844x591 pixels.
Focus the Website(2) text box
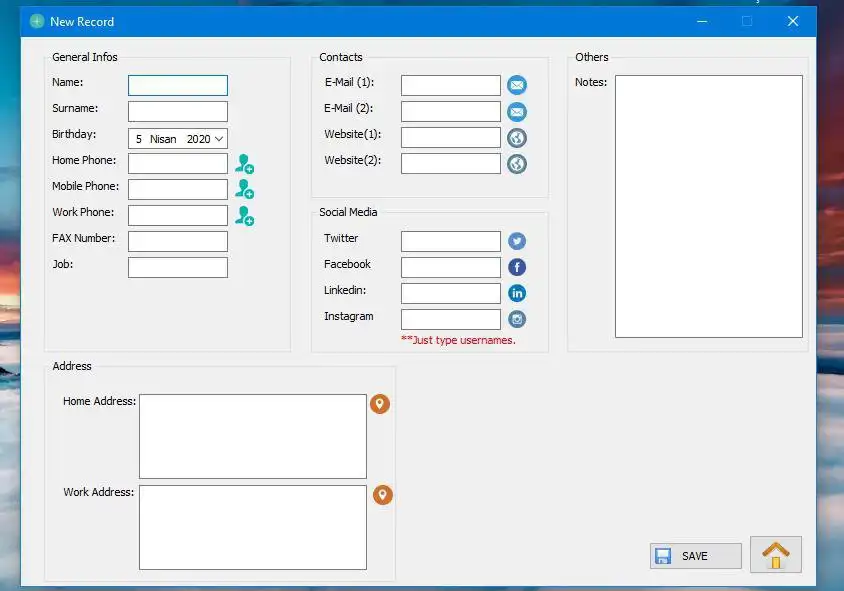click(x=451, y=164)
